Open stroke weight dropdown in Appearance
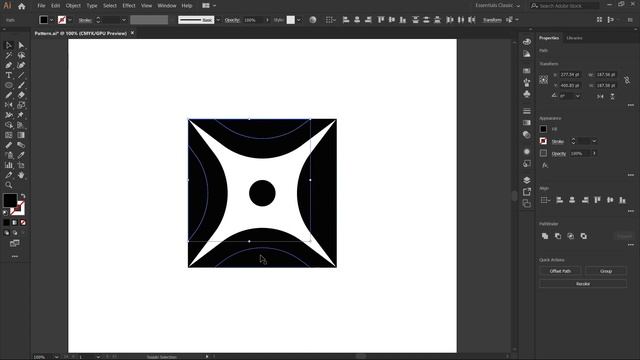This screenshot has height=360, width=640. click(x=594, y=141)
